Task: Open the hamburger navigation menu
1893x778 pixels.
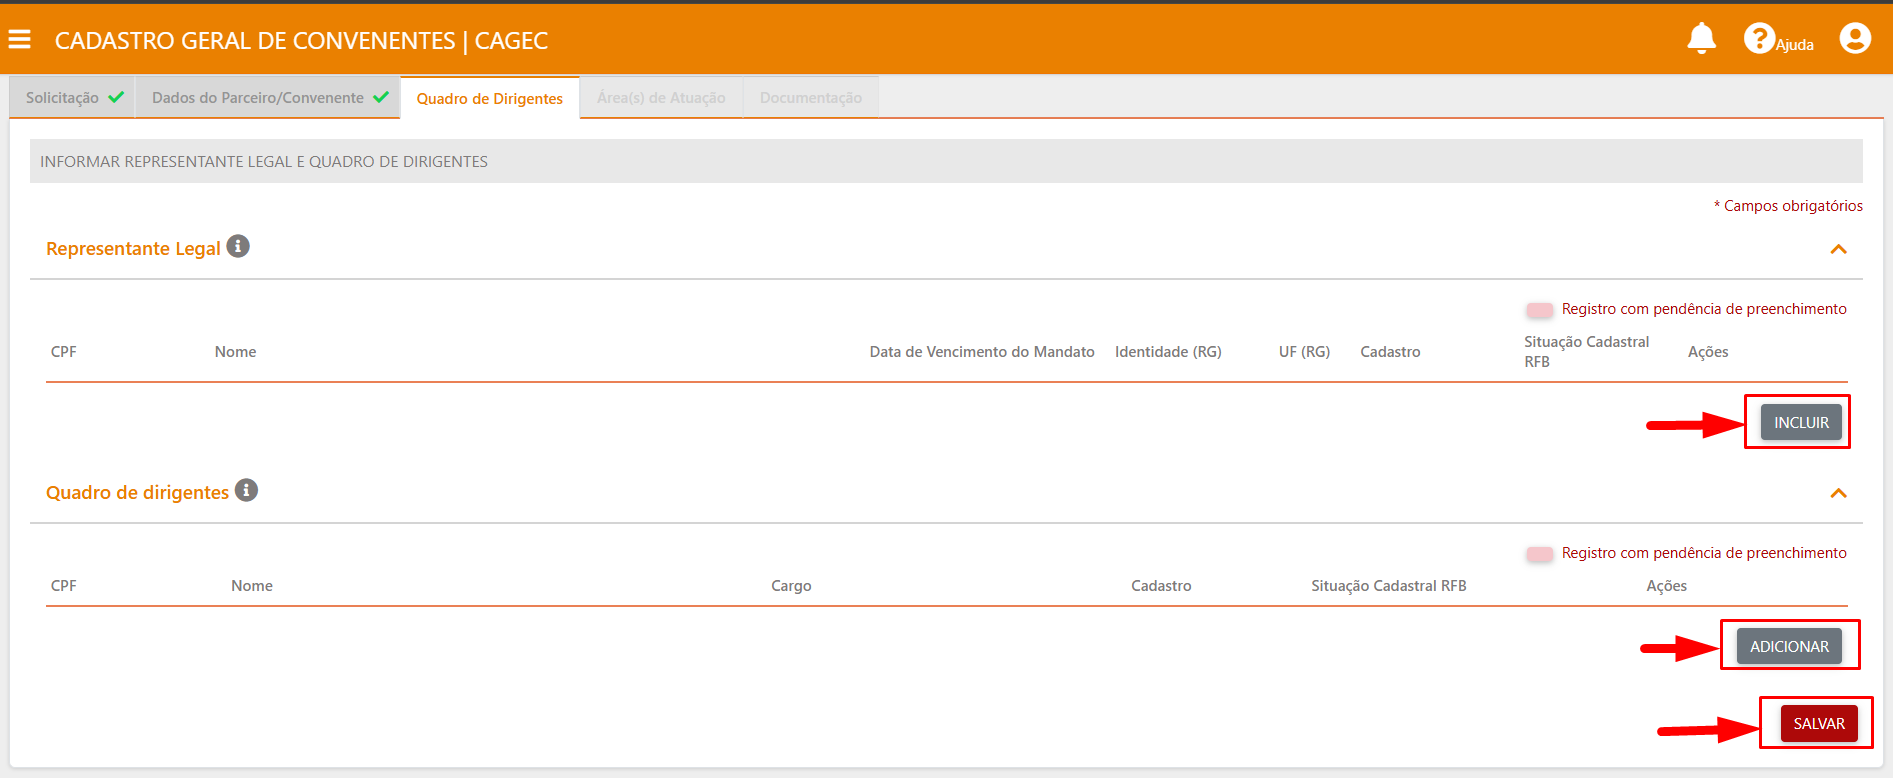Action: [19, 39]
